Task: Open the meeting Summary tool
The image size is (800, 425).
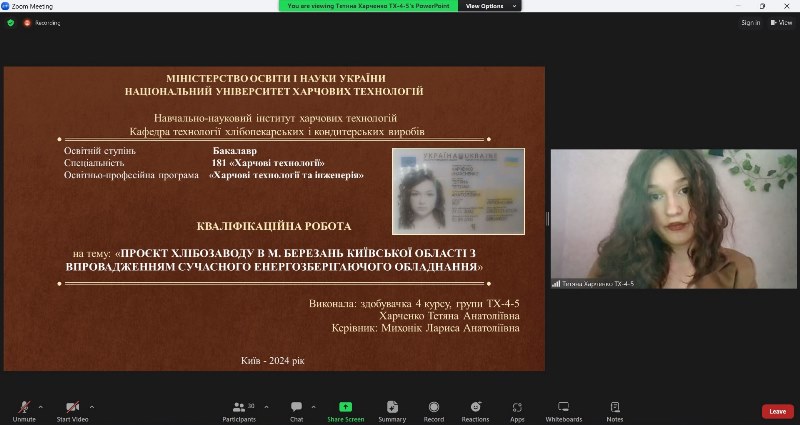Action: click(x=392, y=411)
